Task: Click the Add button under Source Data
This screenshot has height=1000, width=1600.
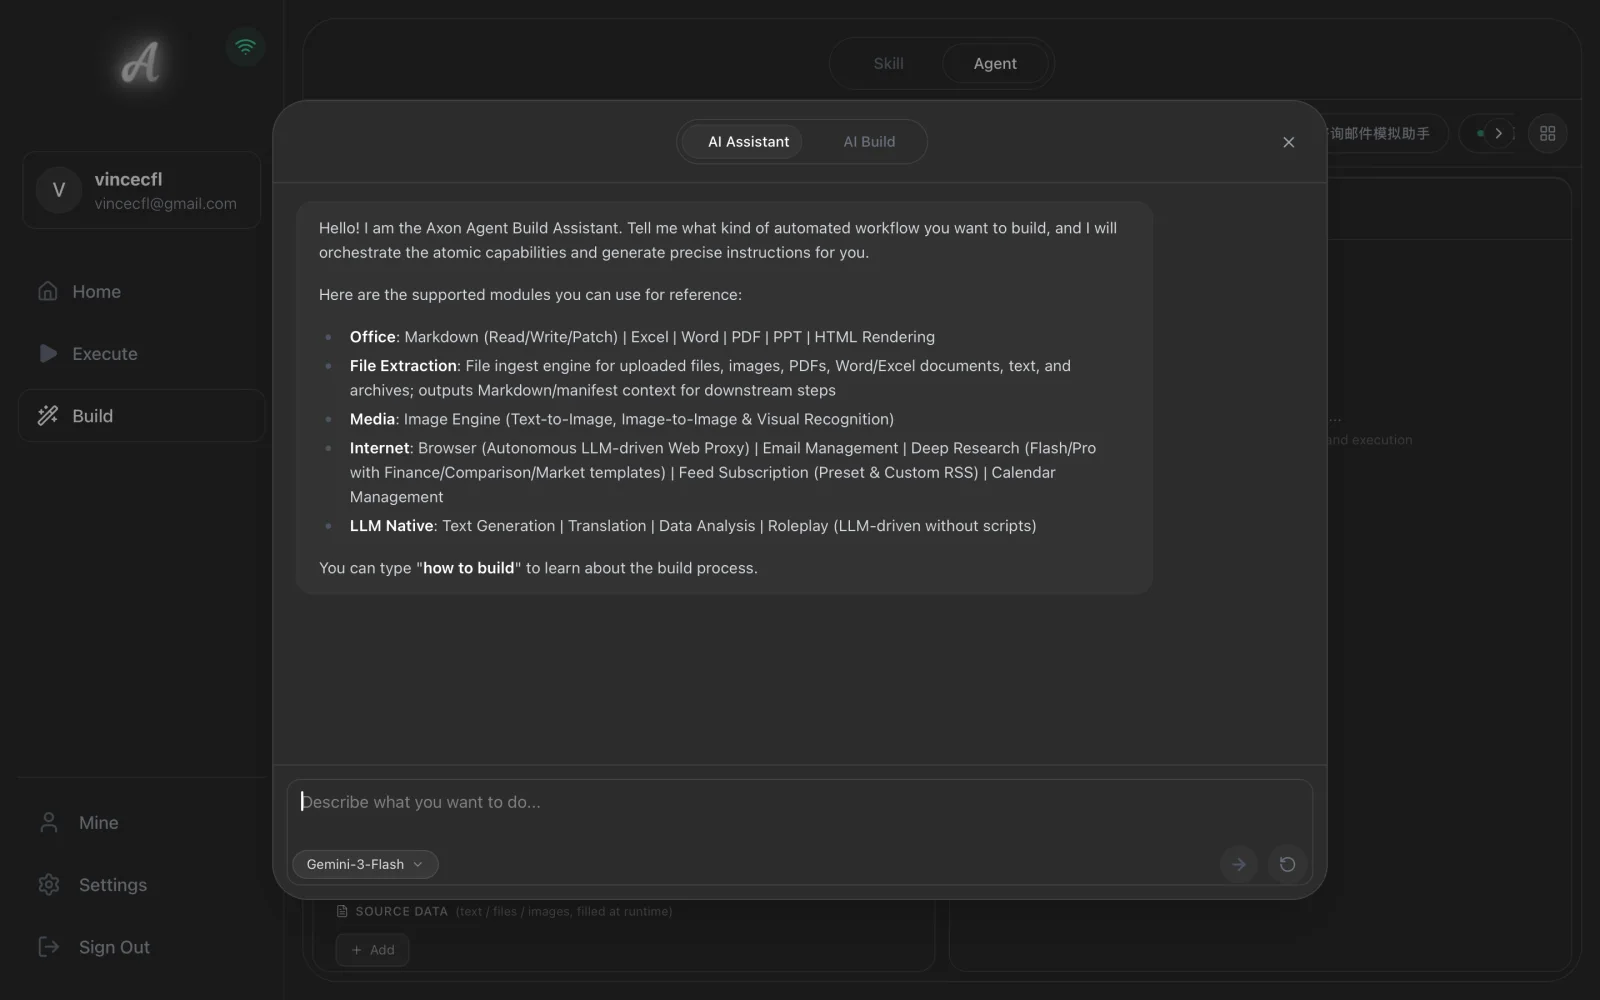Action: tap(372, 949)
